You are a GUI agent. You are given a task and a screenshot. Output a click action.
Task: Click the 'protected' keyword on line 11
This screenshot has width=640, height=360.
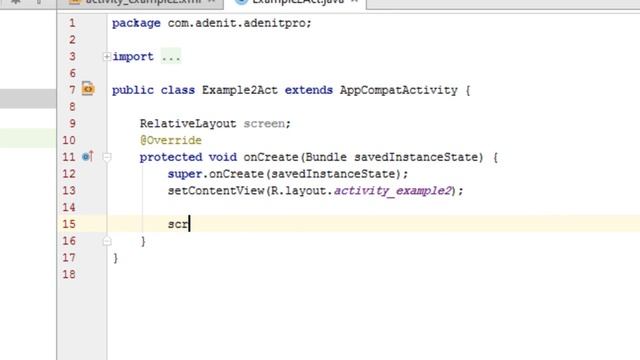point(171,157)
